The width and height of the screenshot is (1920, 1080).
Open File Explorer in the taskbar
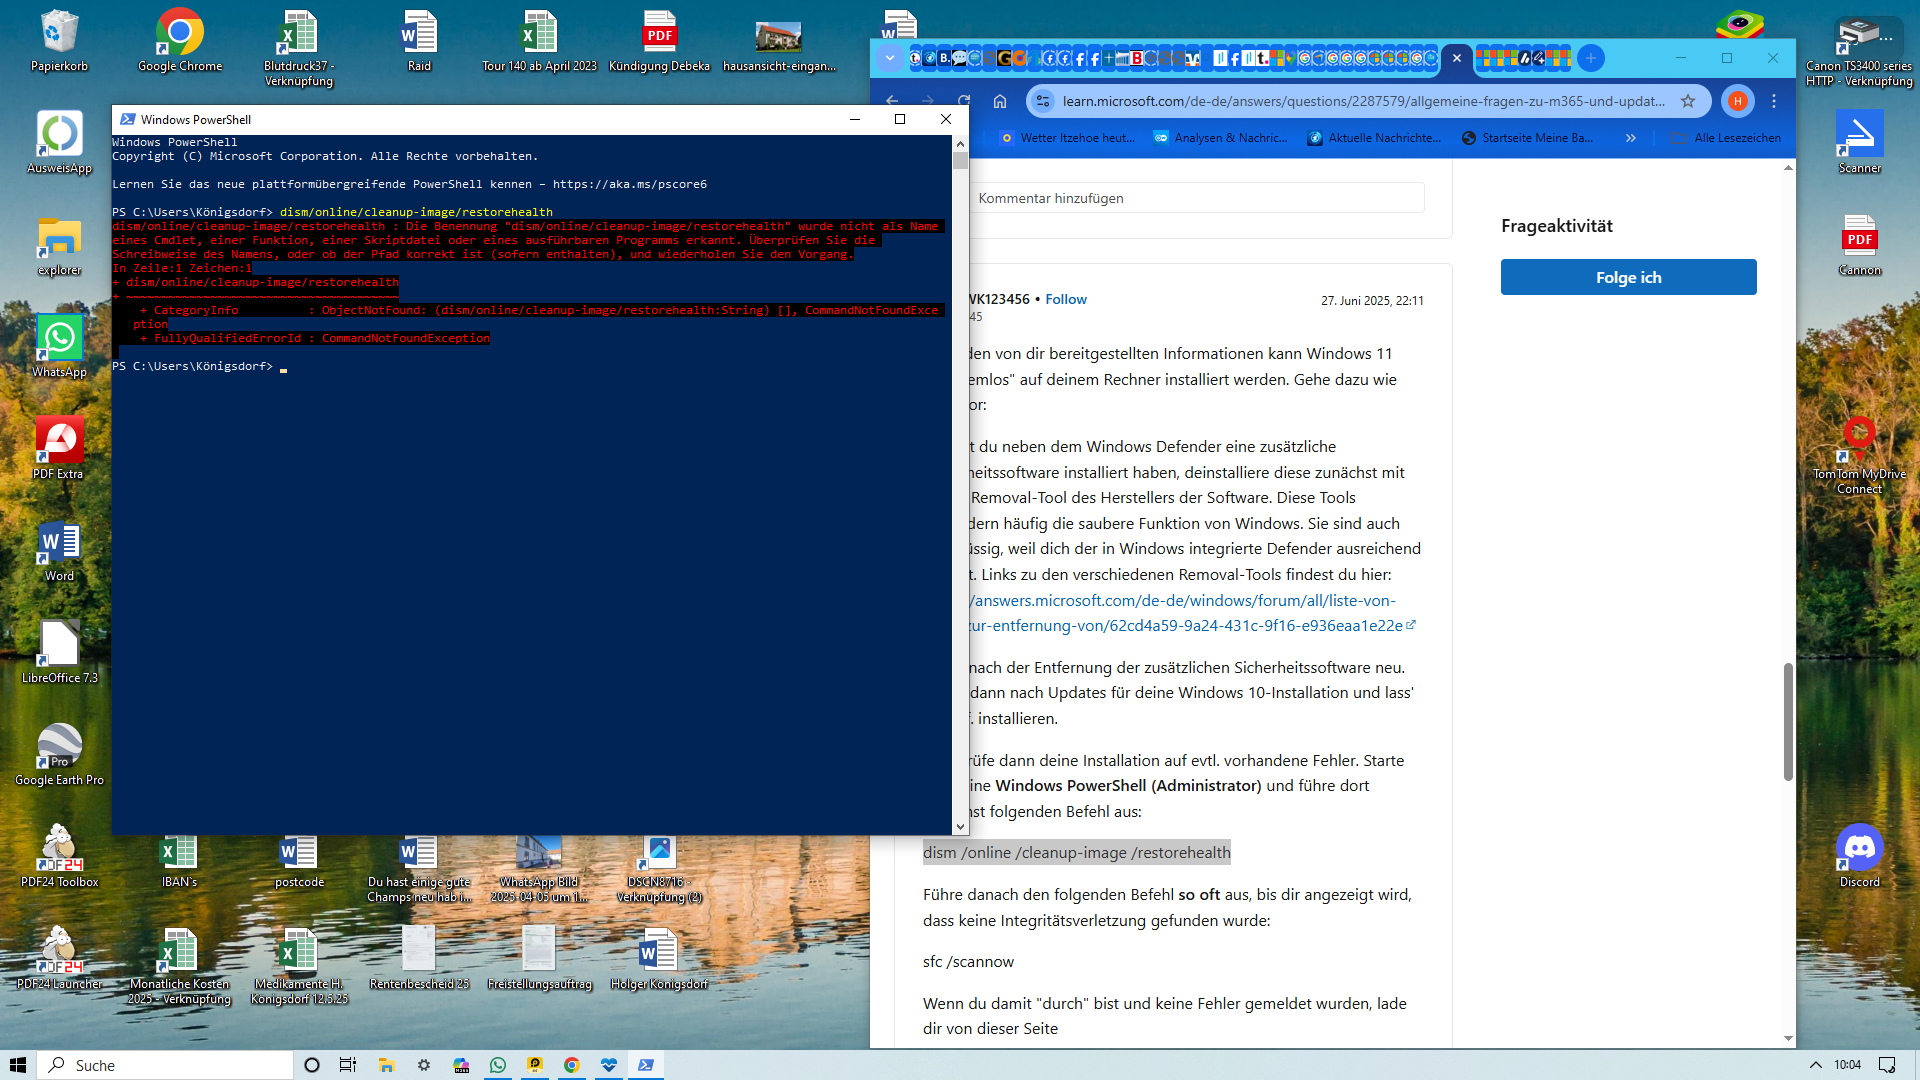pyautogui.click(x=386, y=1065)
